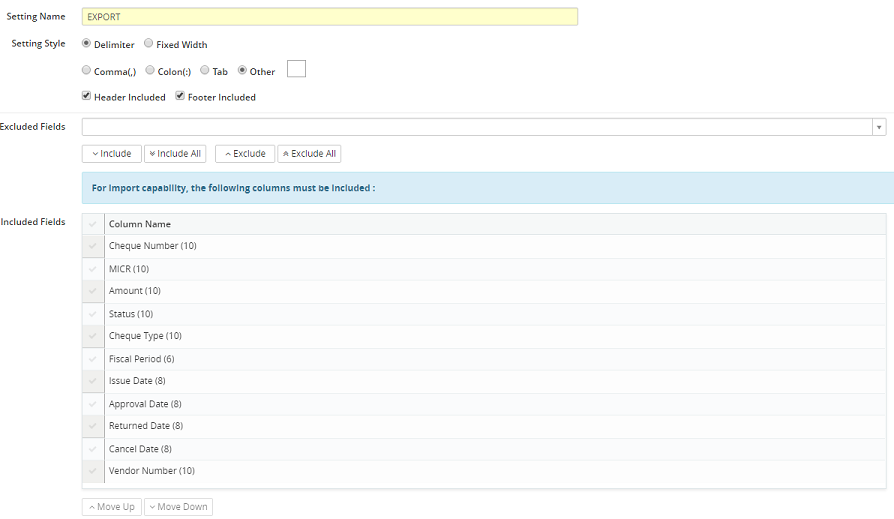Click the Other delimiter text box
The height and width of the screenshot is (519, 894).
(x=296, y=69)
